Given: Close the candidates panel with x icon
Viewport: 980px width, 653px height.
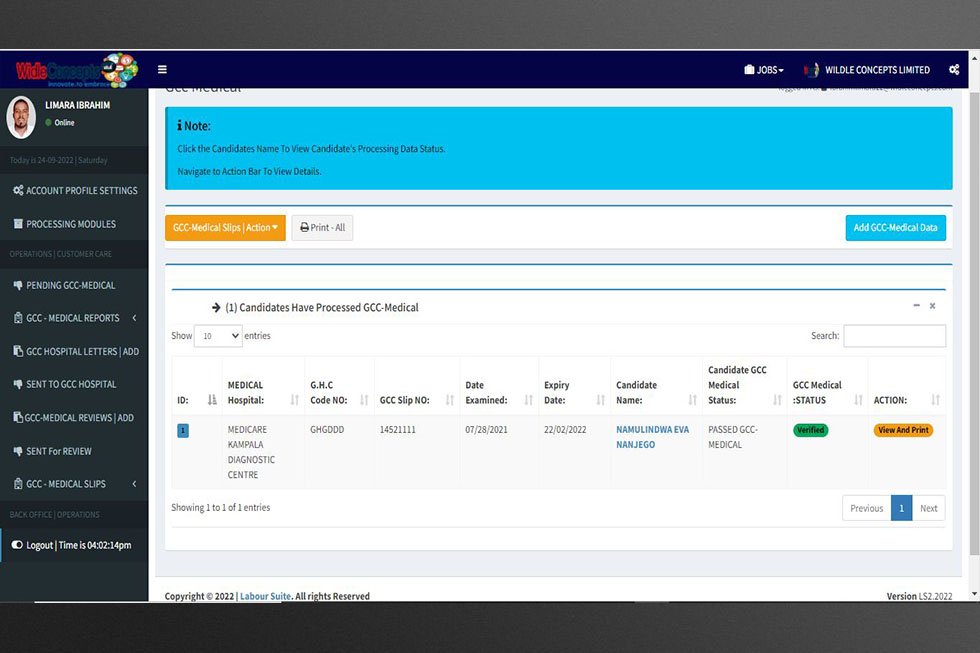Looking at the screenshot, I should tap(932, 306).
